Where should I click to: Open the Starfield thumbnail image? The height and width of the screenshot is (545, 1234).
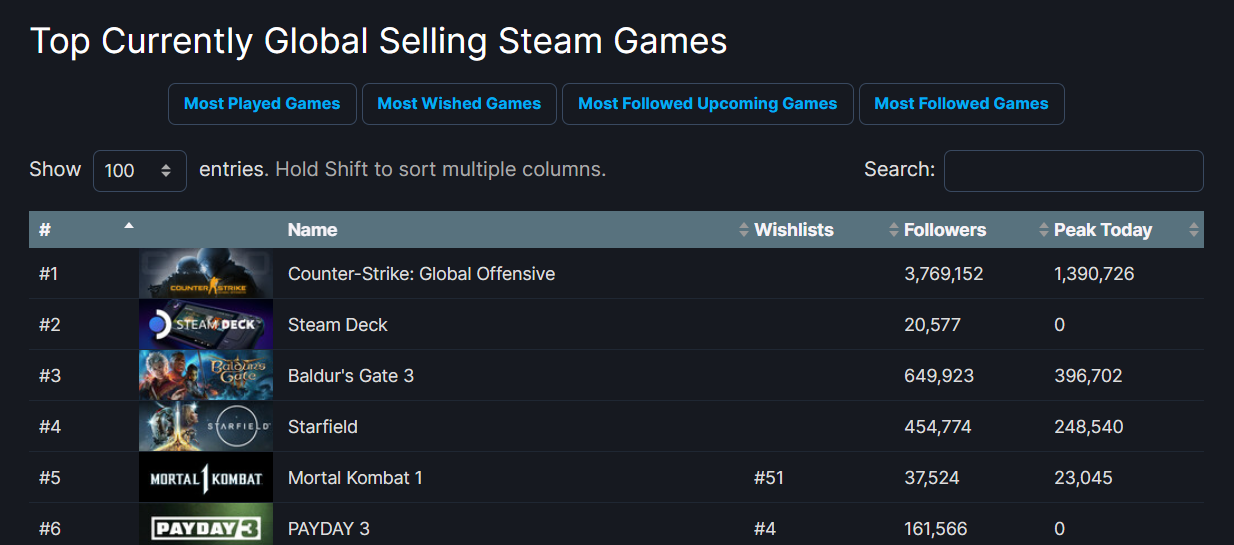pos(206,426)
